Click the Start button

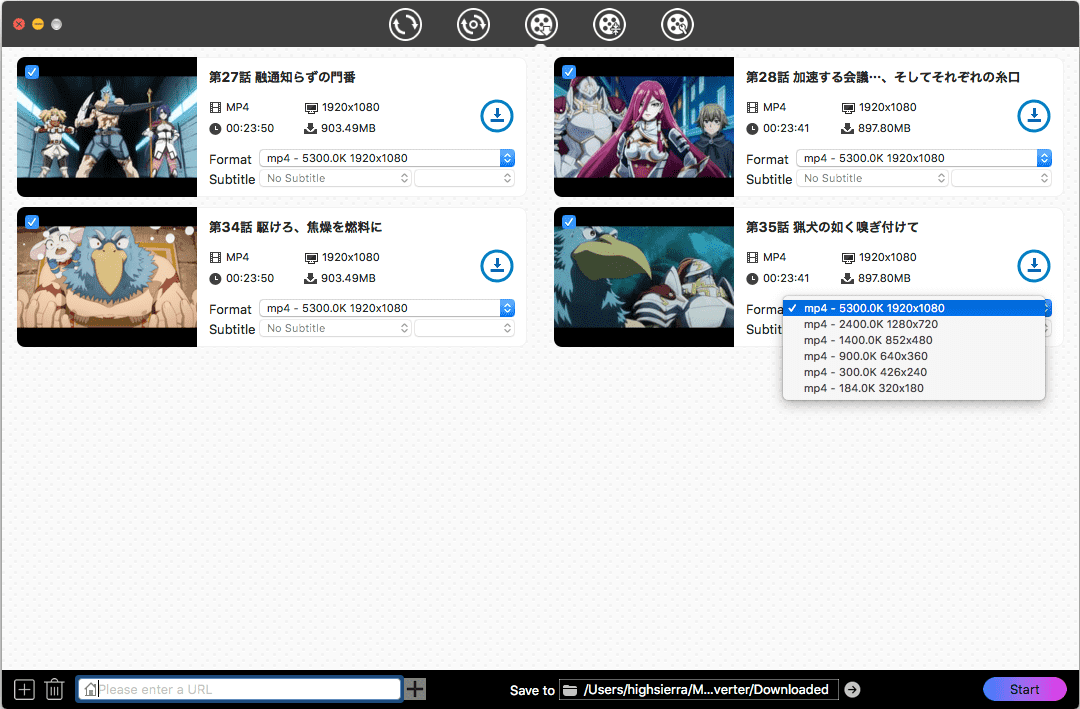click(1024, 689)
